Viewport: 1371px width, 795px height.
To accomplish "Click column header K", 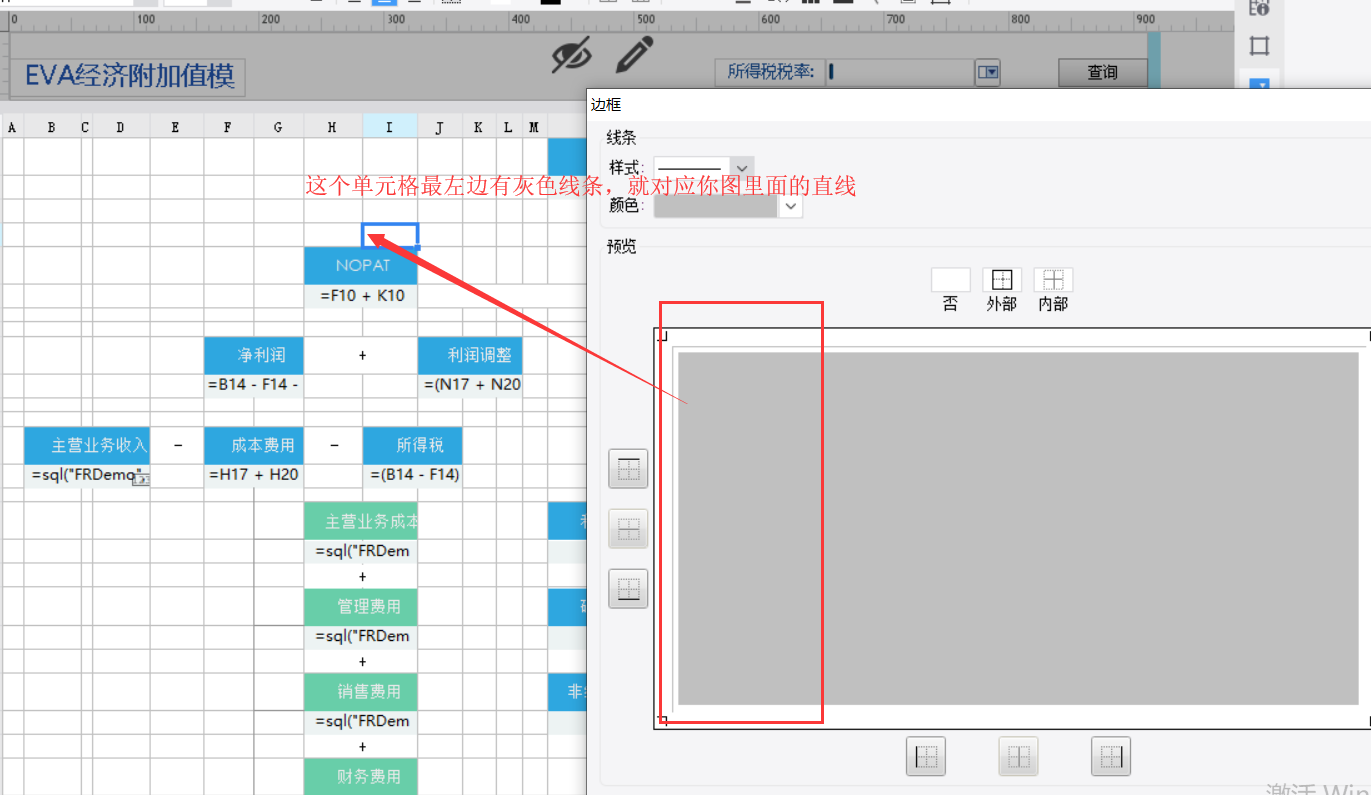I will pos(478,127).
